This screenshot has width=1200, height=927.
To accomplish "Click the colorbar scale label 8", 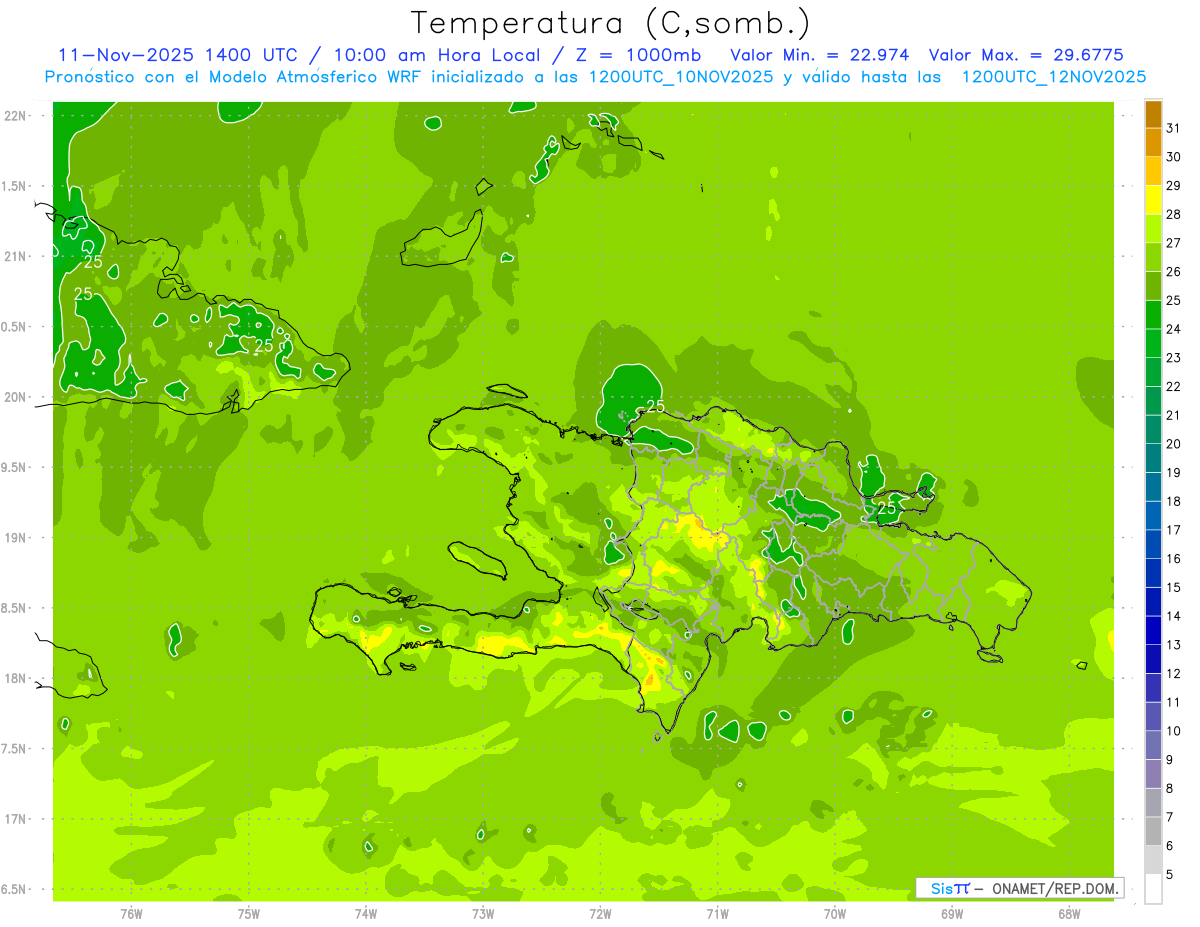I will 1170,788.
